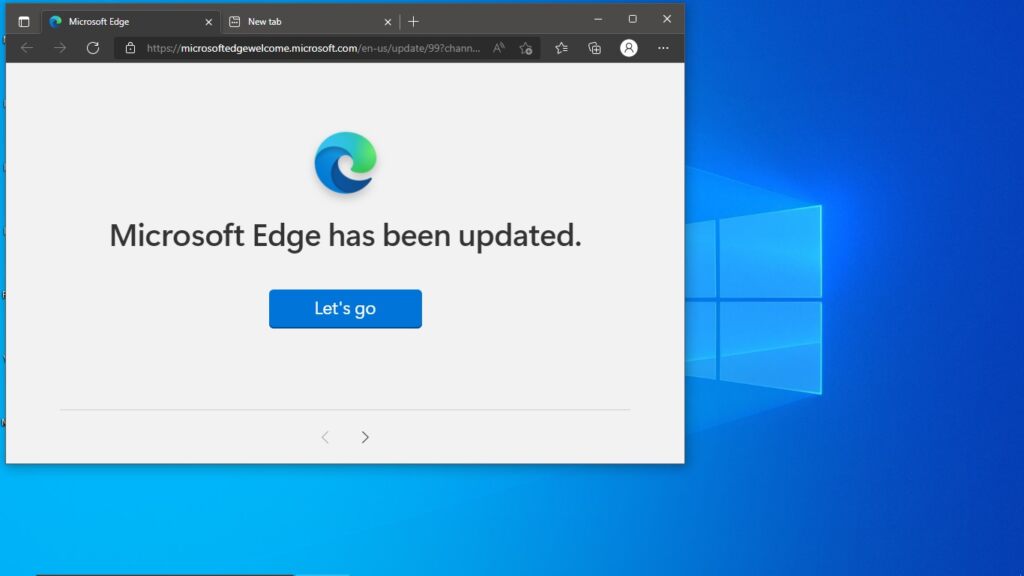Refresh the current page
The image size is (1024, 576).
pyautogui.click(x=93, y=48)
